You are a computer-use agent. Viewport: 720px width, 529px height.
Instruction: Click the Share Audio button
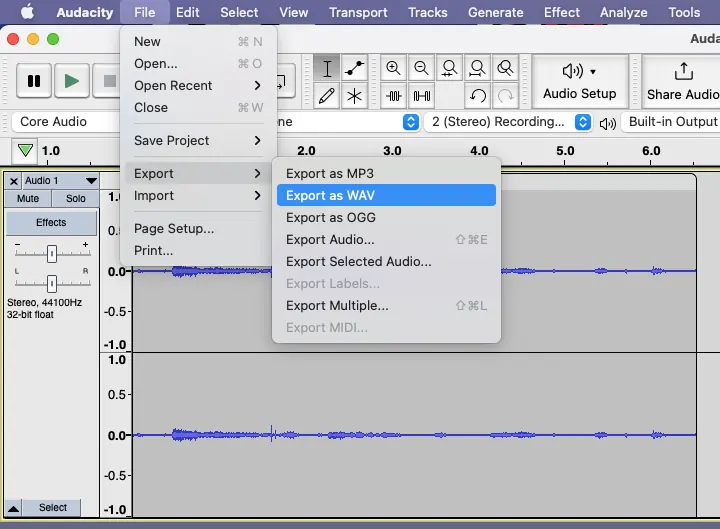point(682,82)
